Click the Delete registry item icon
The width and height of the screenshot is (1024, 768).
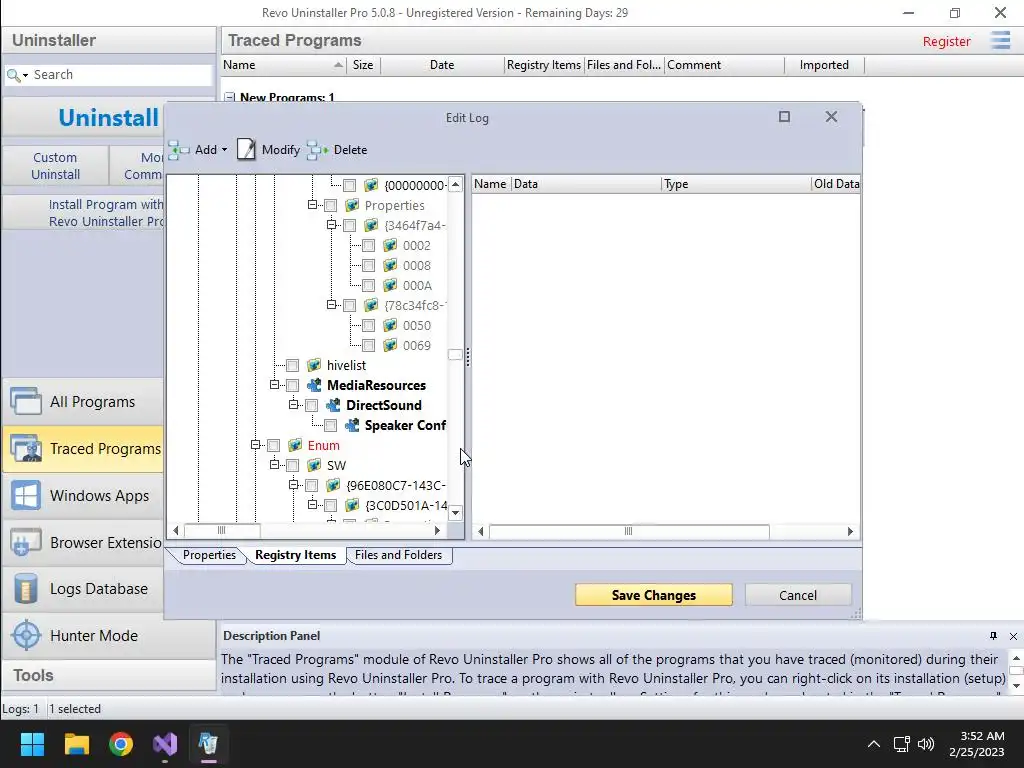317,150
